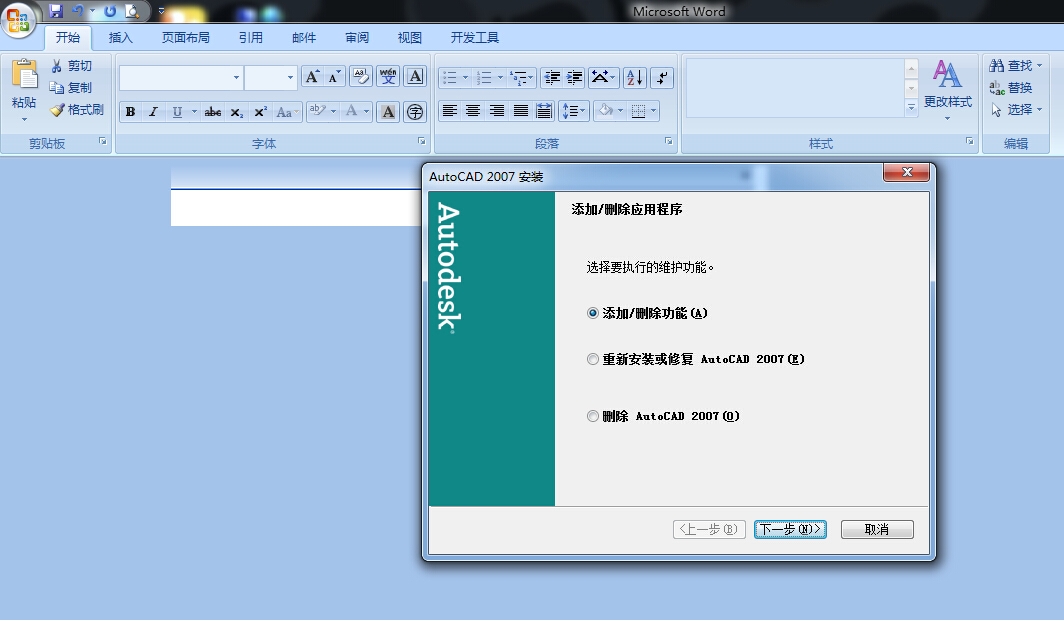Click inside the Word document page

click(x=295, y=207)
